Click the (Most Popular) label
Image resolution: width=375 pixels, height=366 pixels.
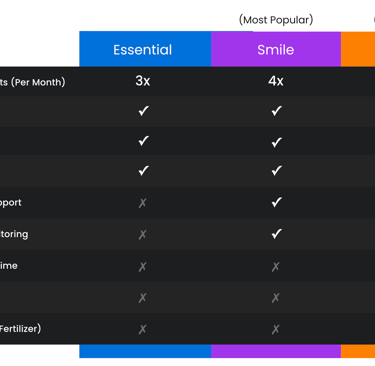point(276,20)
